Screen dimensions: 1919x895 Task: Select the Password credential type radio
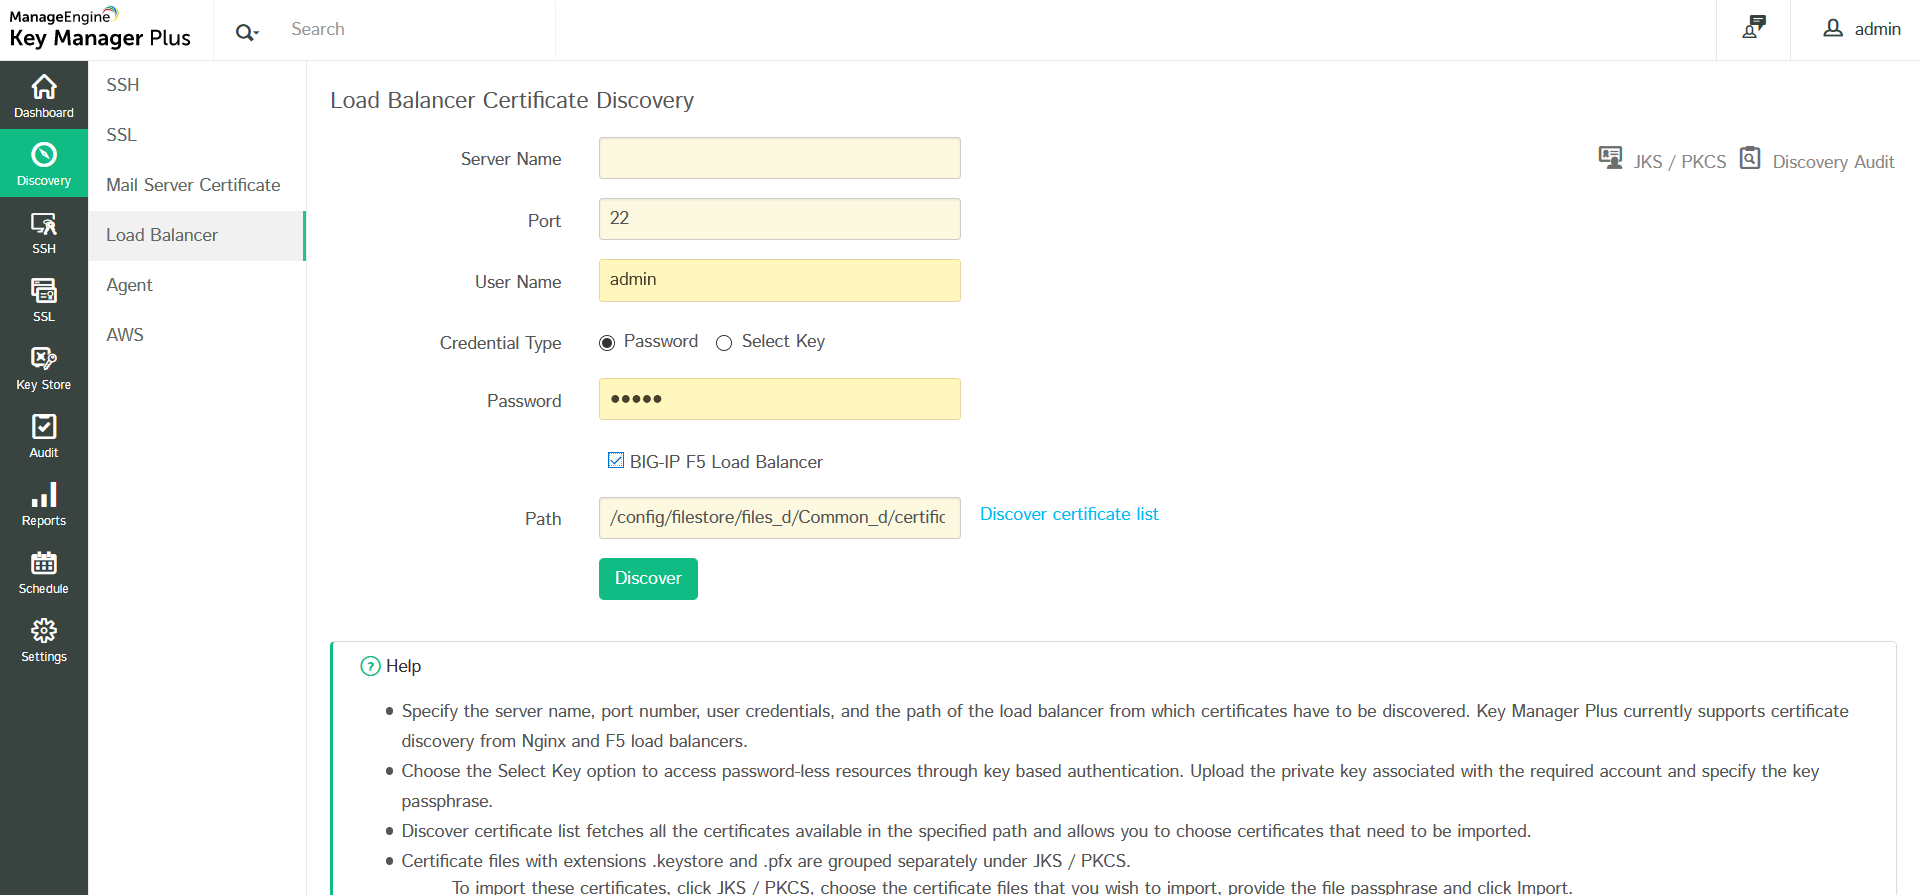point(607,343)
